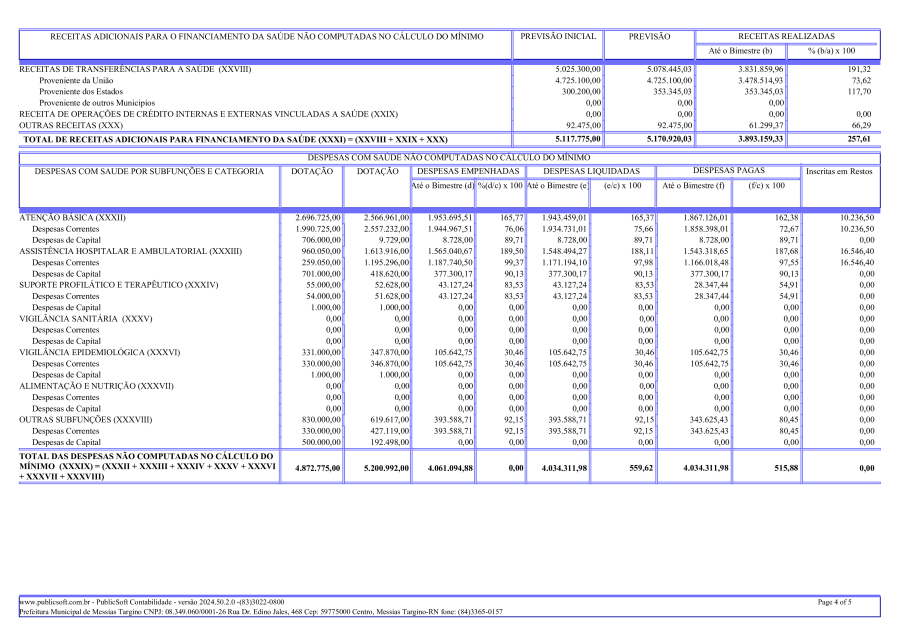Screen dimensions: 900x637
Task: Click the Inscritas em Restos header
Action: pos(839,172)
